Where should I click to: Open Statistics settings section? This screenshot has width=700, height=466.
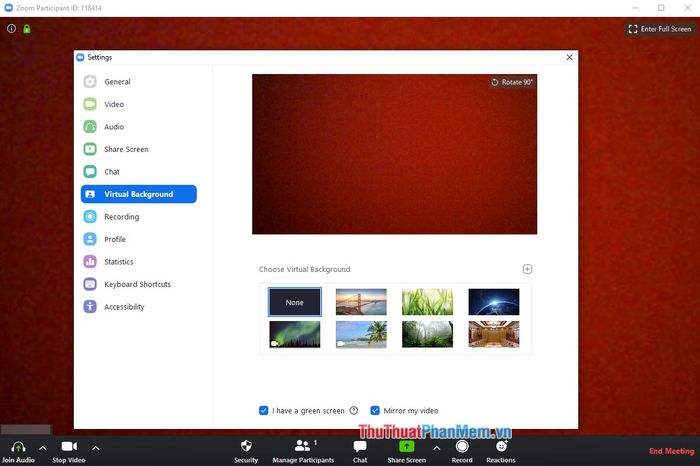tap(138, 262)
